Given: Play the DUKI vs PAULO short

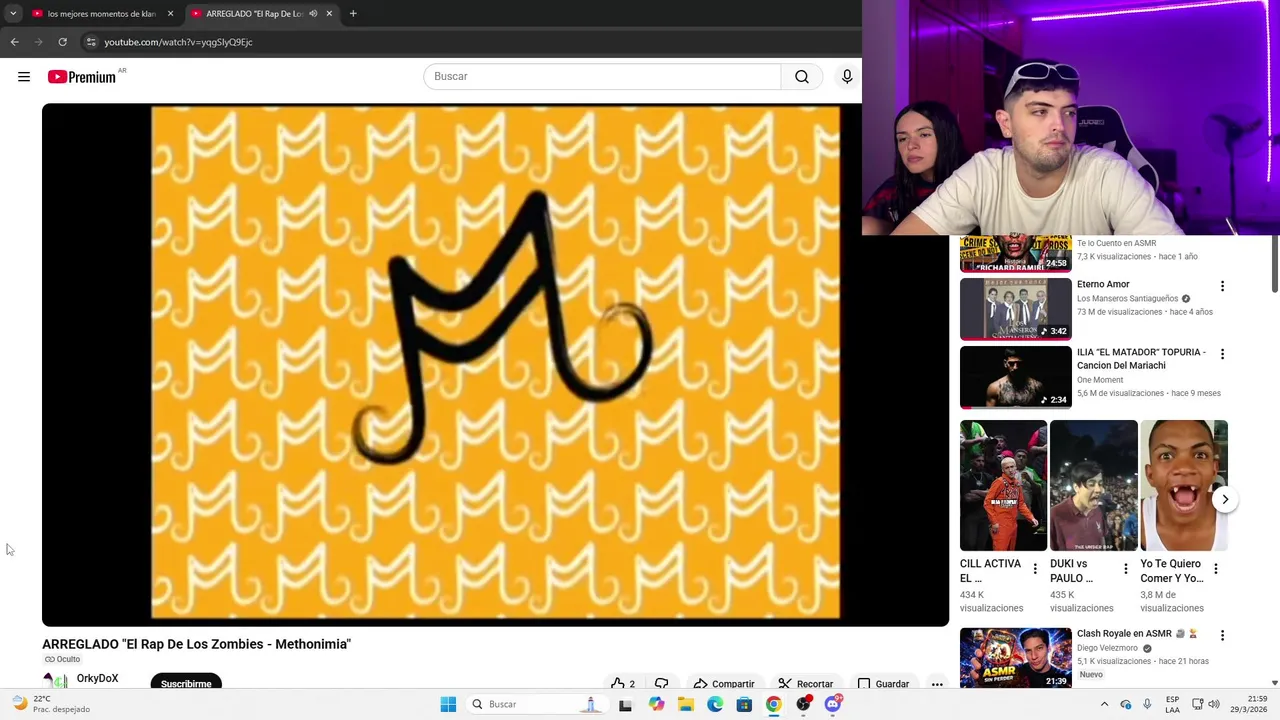Looking at the screenshot, I should click(1093, 485).
